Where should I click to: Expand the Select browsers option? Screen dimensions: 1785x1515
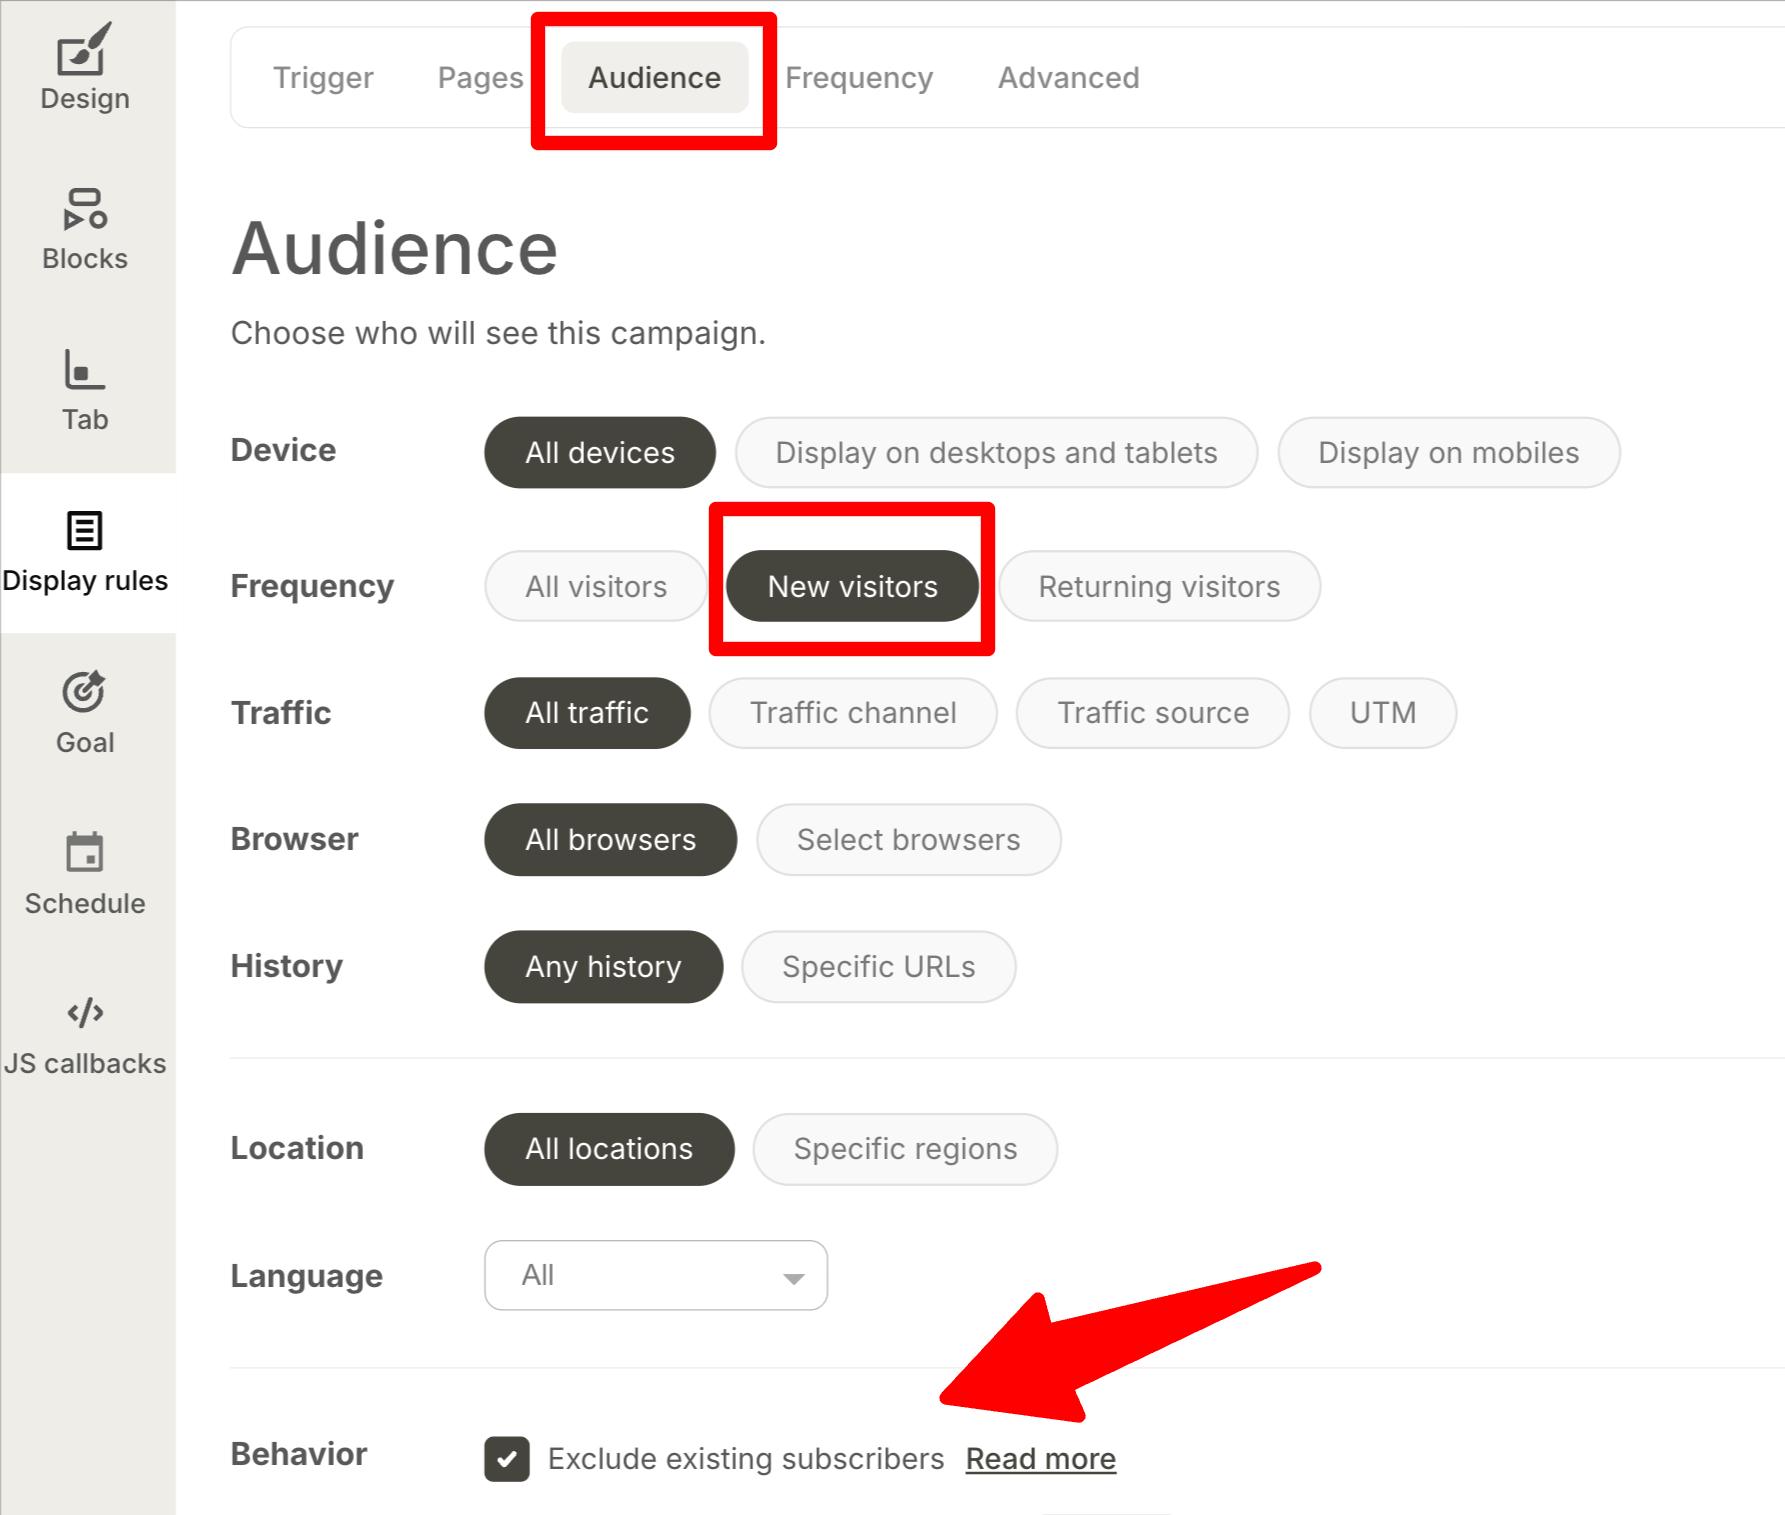pos(908,840)
